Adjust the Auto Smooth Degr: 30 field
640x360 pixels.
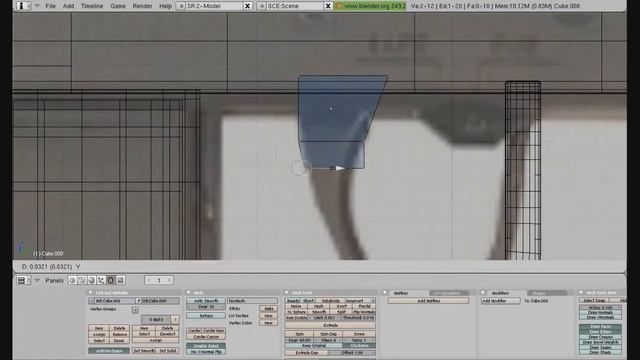pos(206,307)
